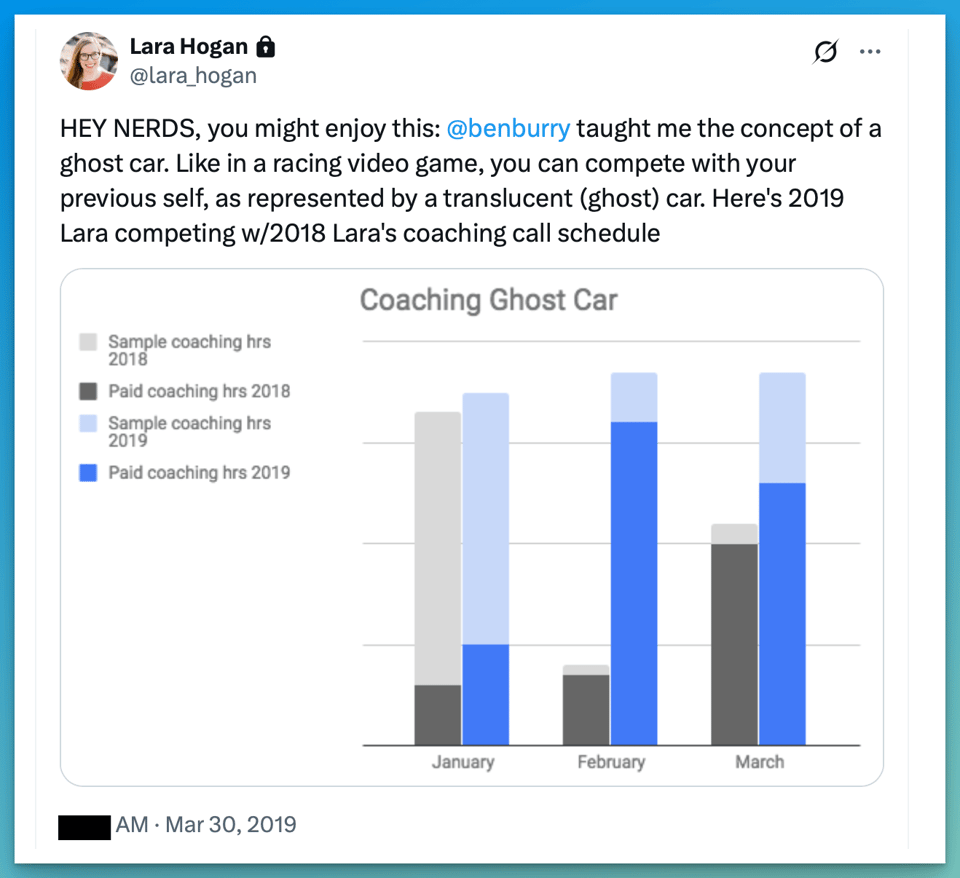Click the February axis label

[611, 762]
